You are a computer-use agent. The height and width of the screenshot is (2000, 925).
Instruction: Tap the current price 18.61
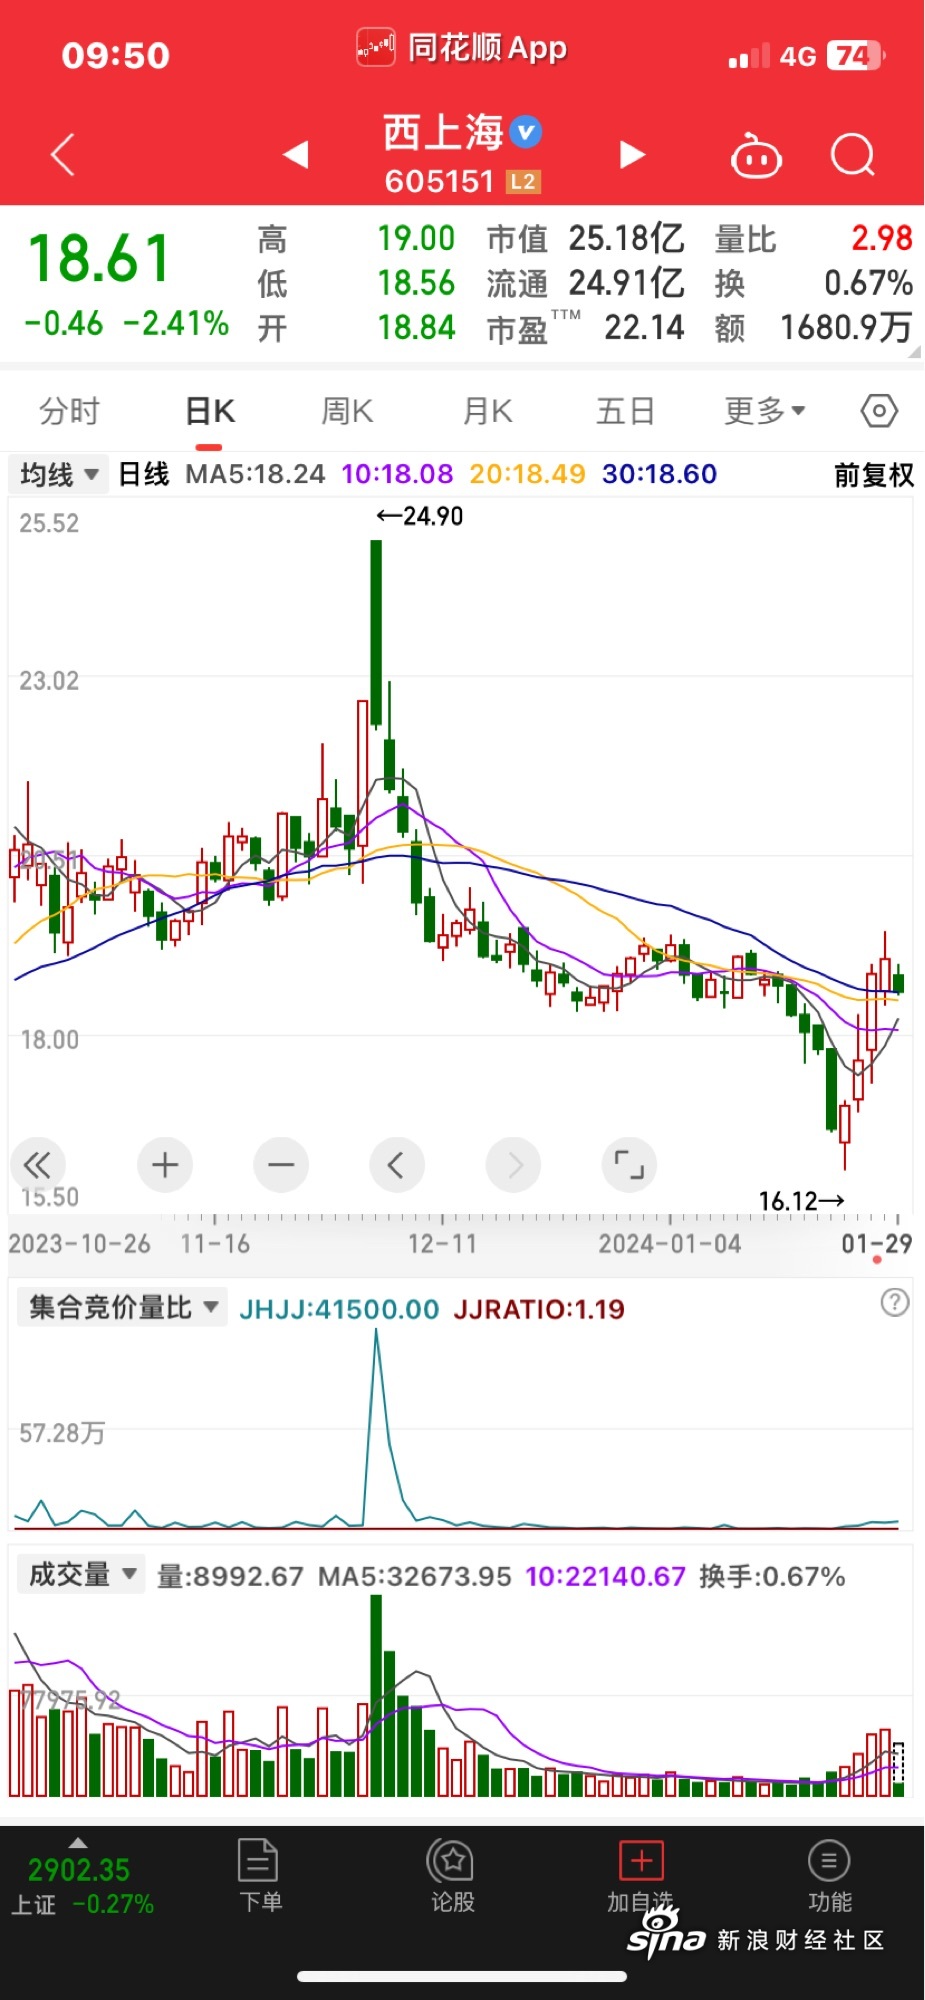click(99, 258)
